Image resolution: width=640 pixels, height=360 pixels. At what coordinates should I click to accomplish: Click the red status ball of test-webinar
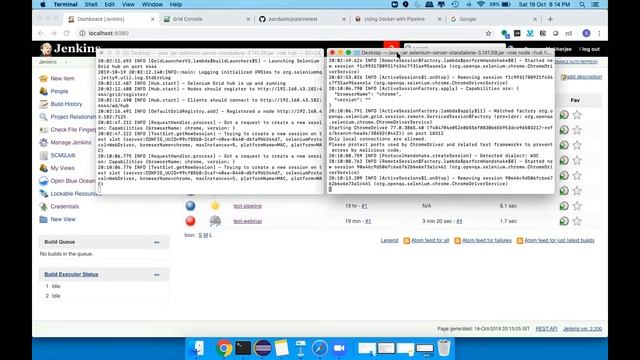point(190,221)
